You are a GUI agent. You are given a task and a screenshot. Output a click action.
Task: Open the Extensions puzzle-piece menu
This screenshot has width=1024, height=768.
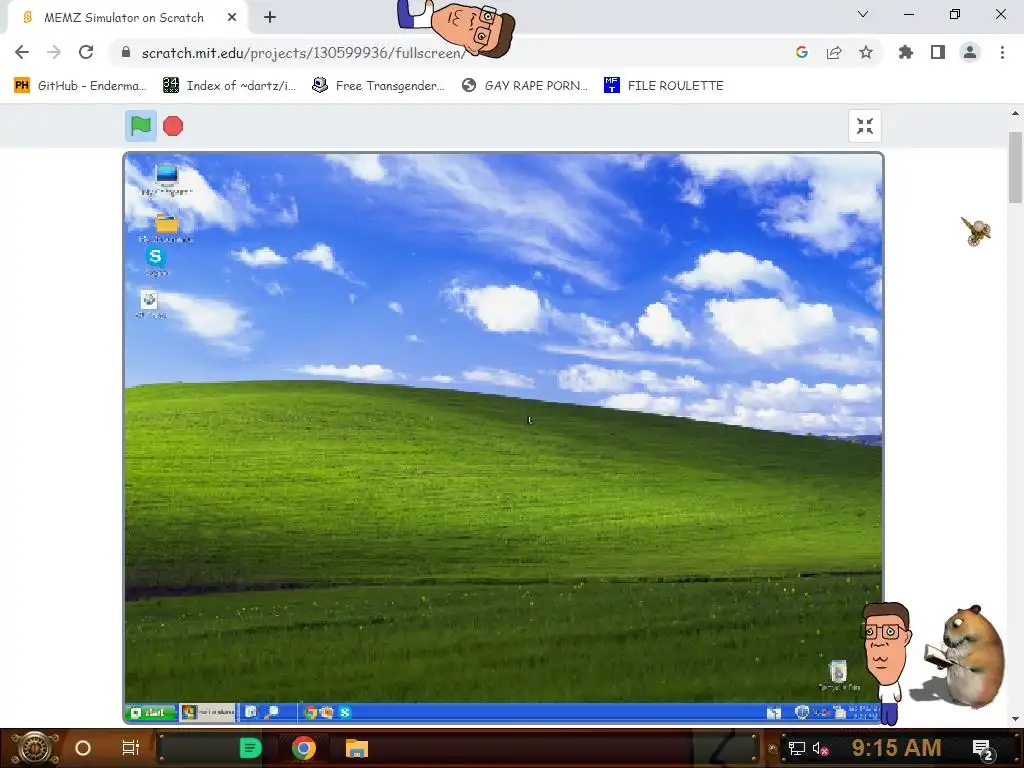[906, 52]
